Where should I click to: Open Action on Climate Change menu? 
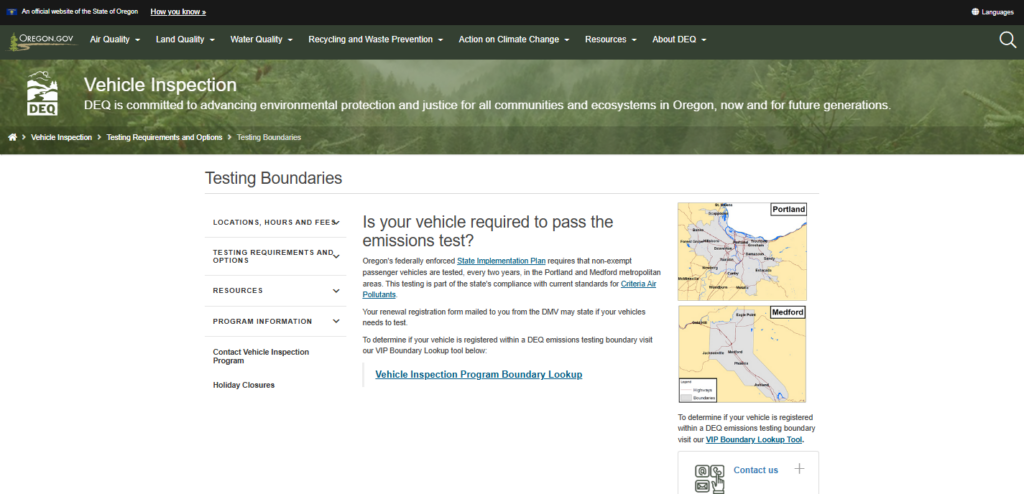pos(513,40)
